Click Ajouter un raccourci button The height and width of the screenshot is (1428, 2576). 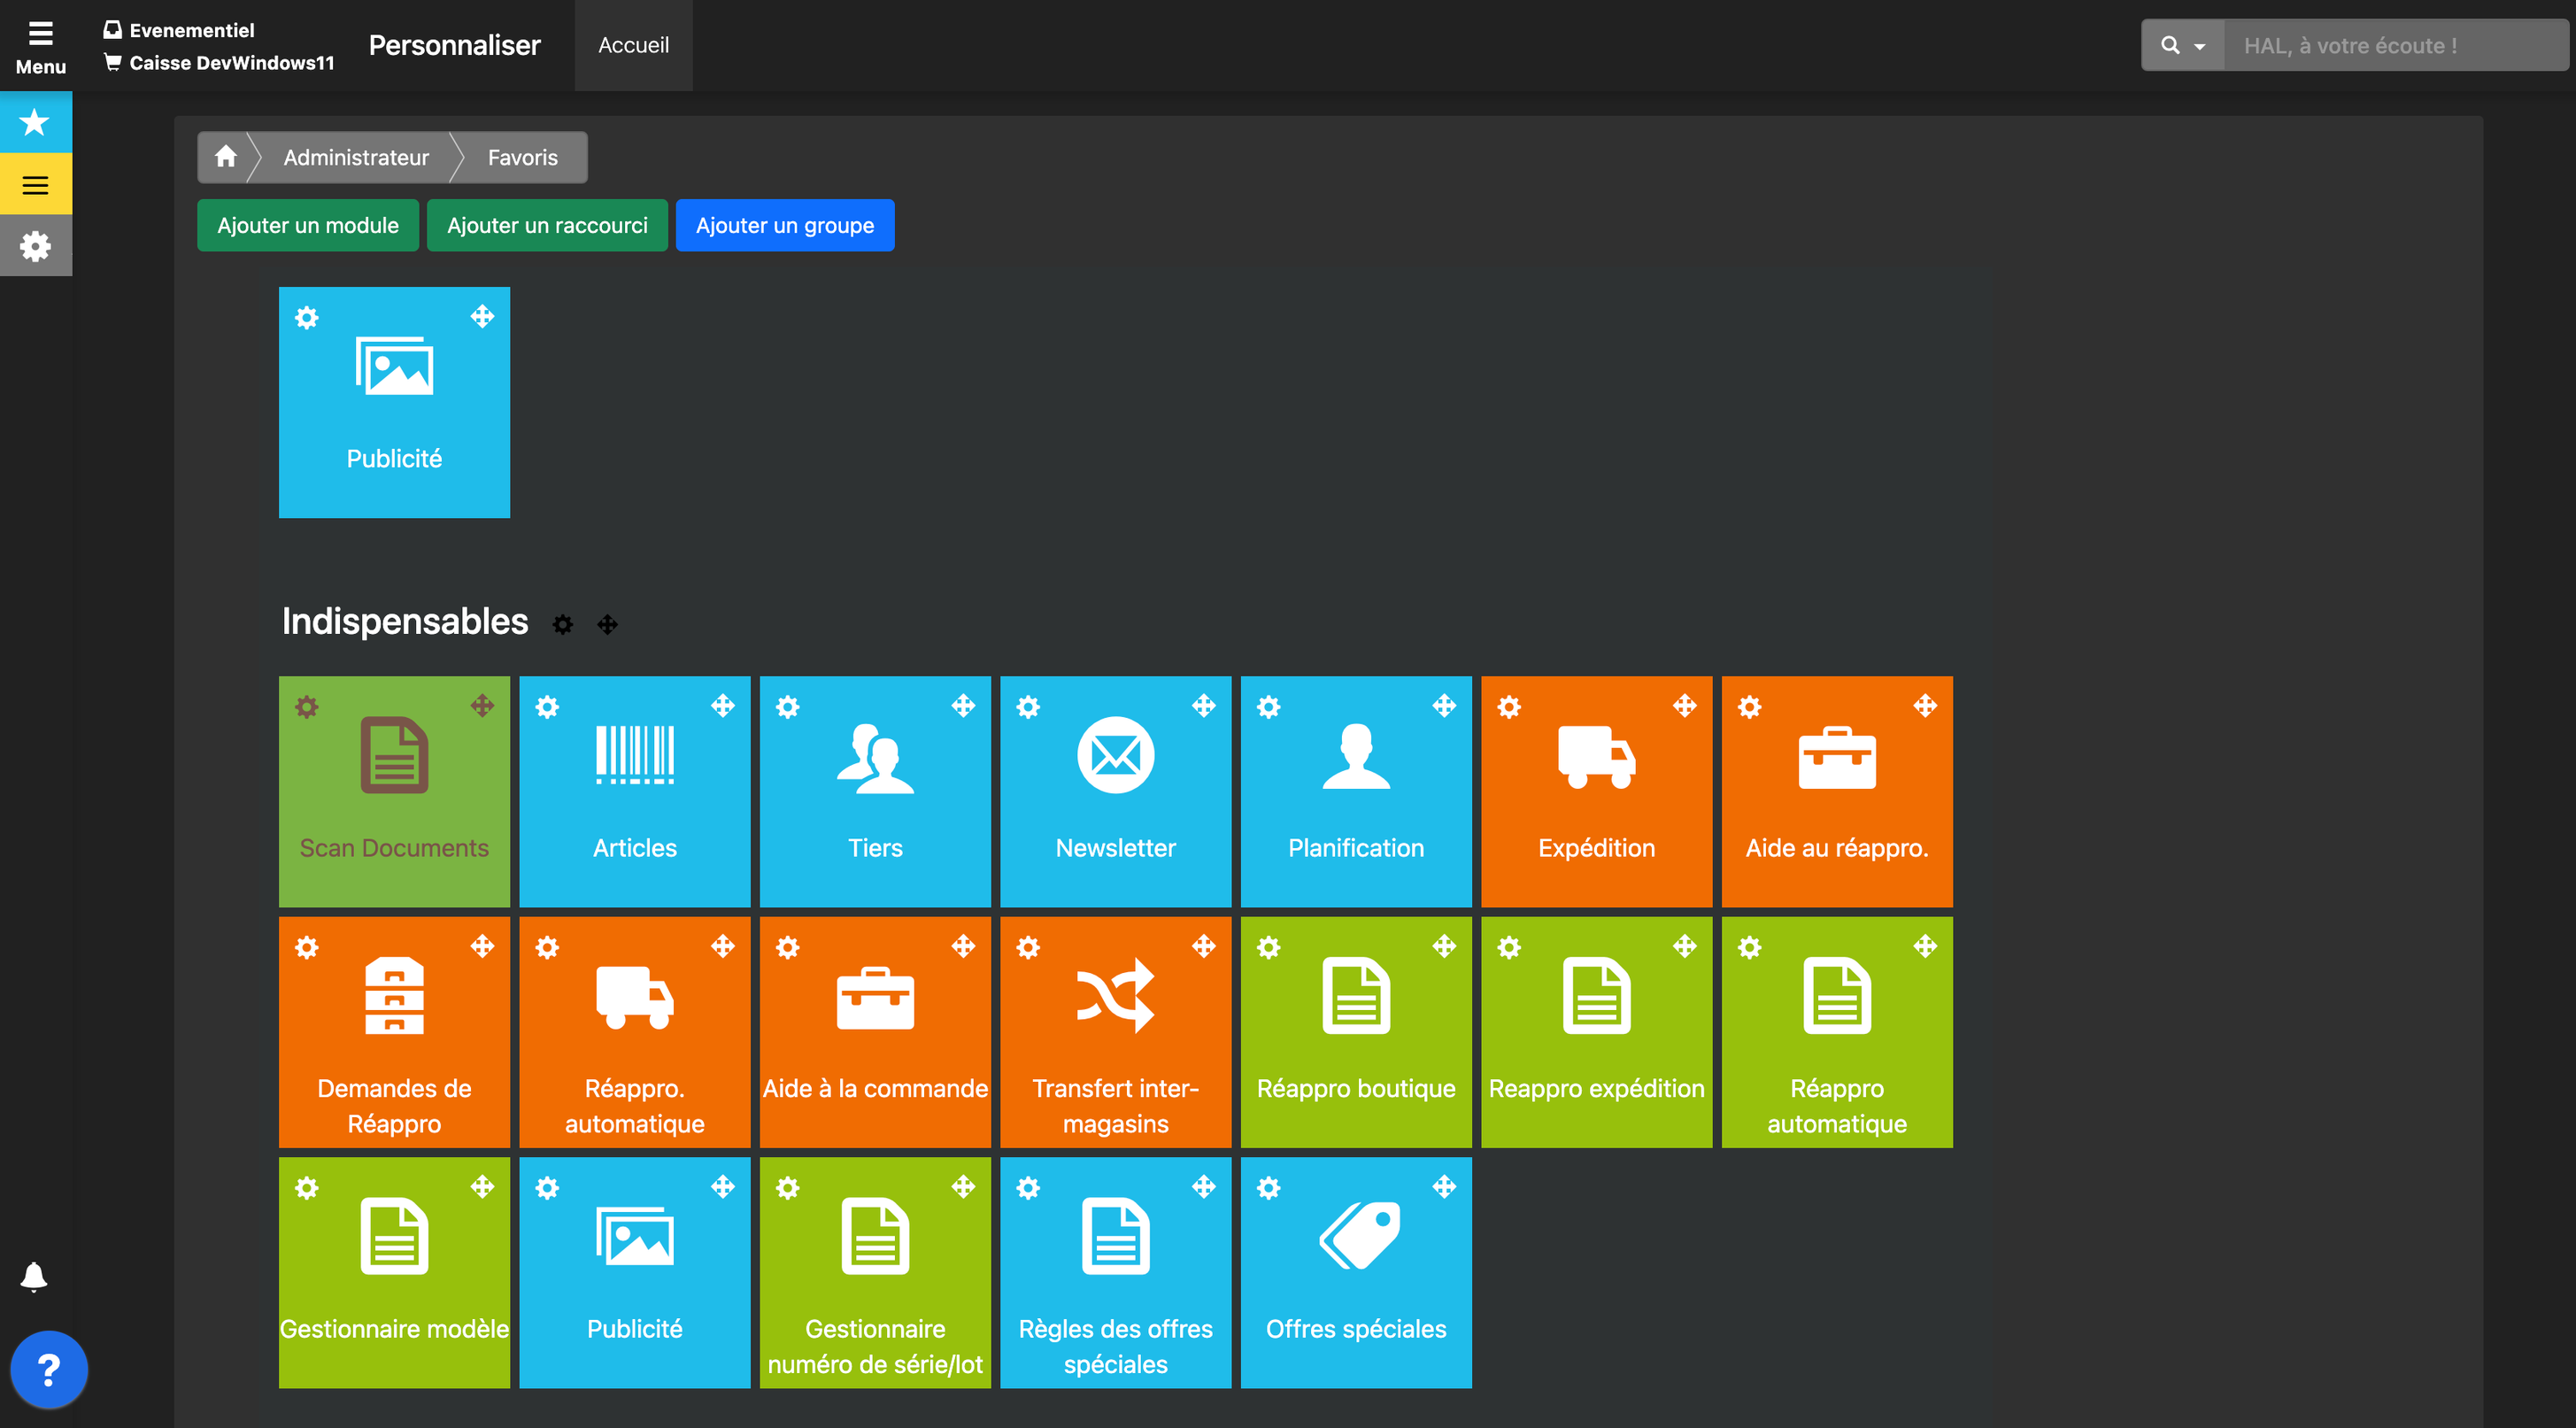click(547, 225)
